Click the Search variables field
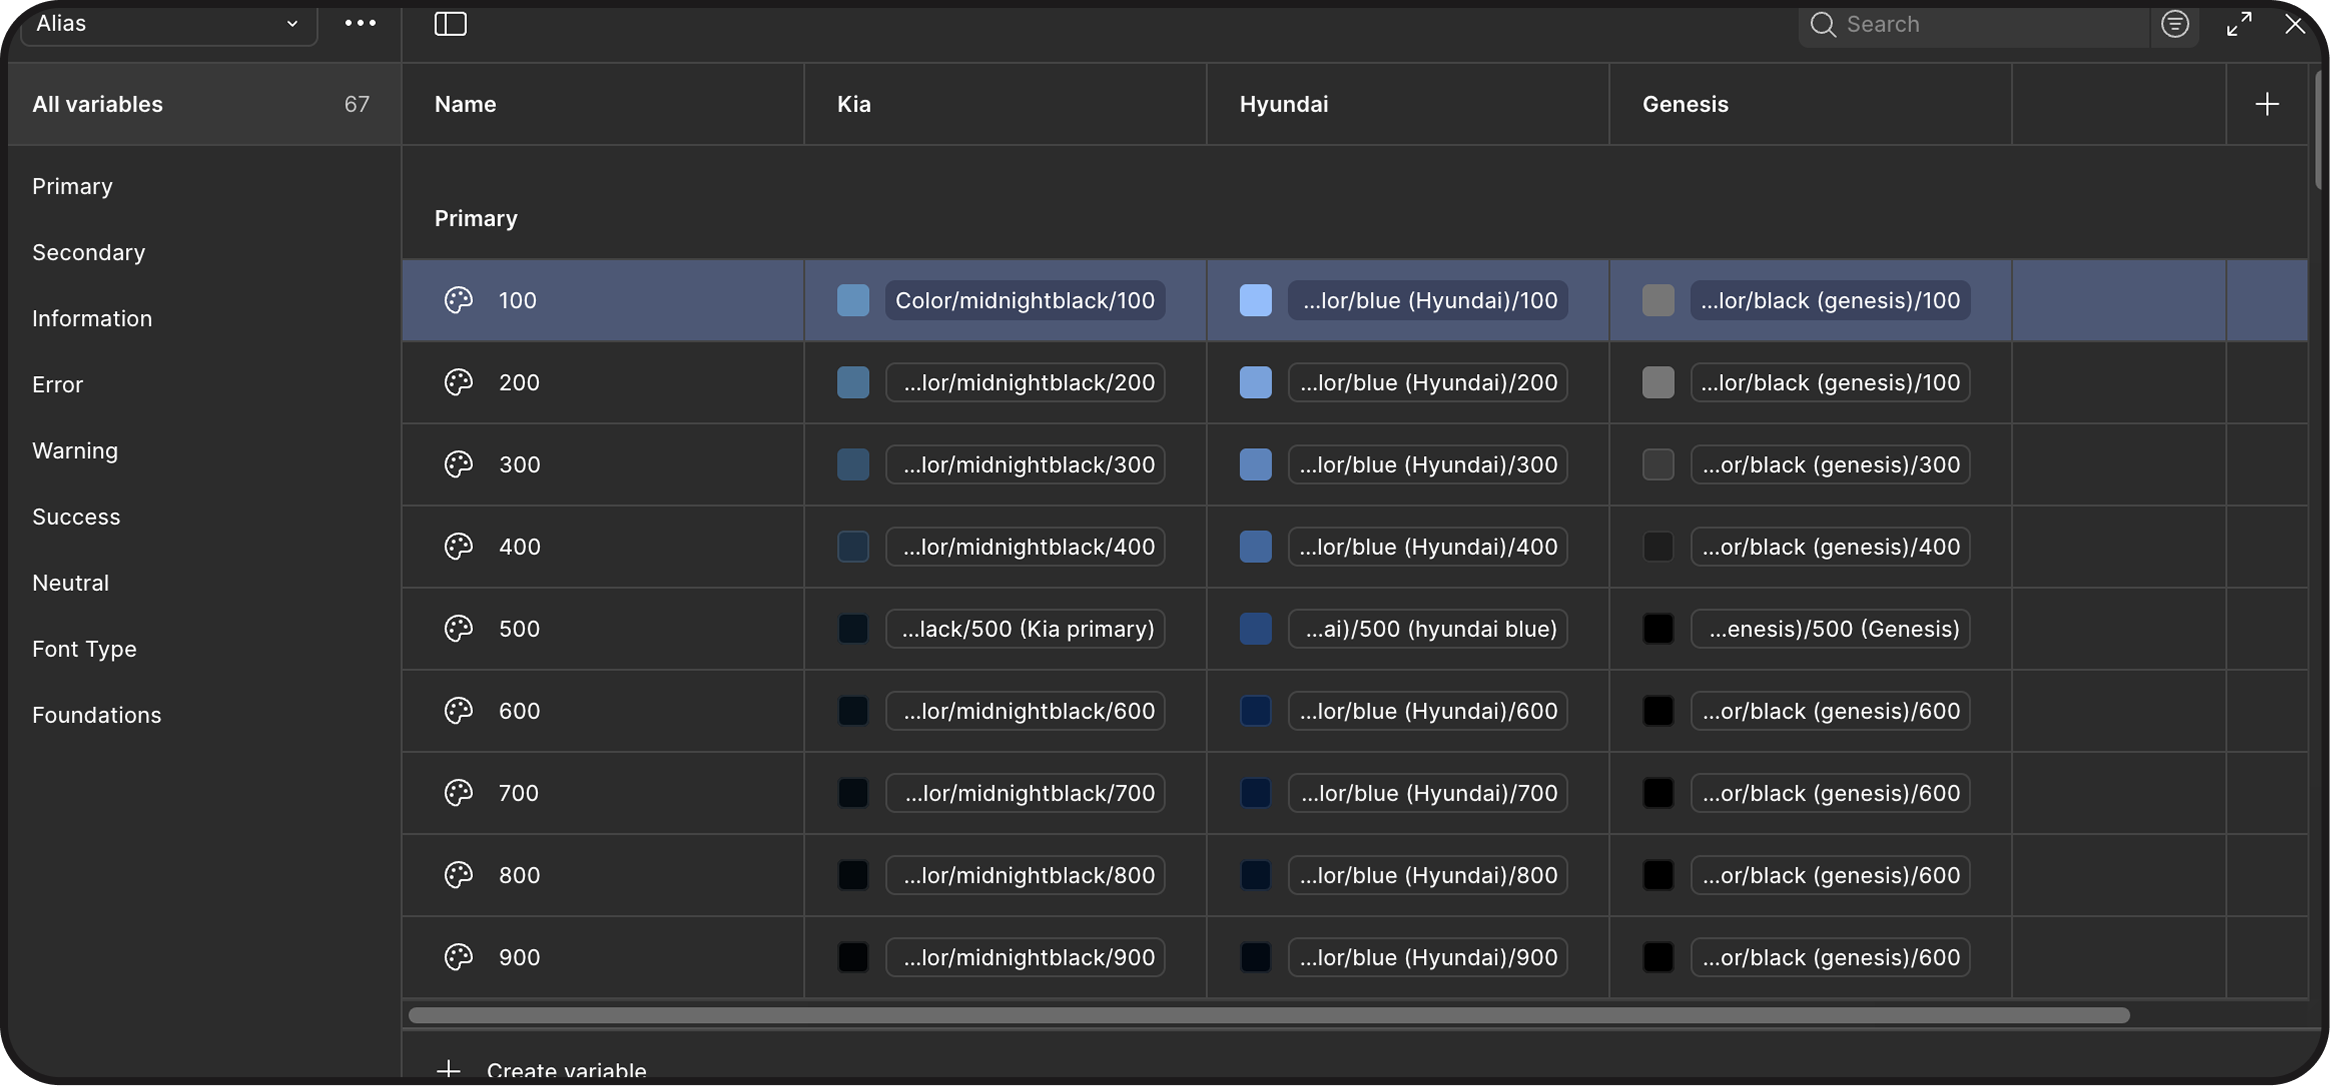This screenshot has height=1086, width=2330. tap(1975, 25)
